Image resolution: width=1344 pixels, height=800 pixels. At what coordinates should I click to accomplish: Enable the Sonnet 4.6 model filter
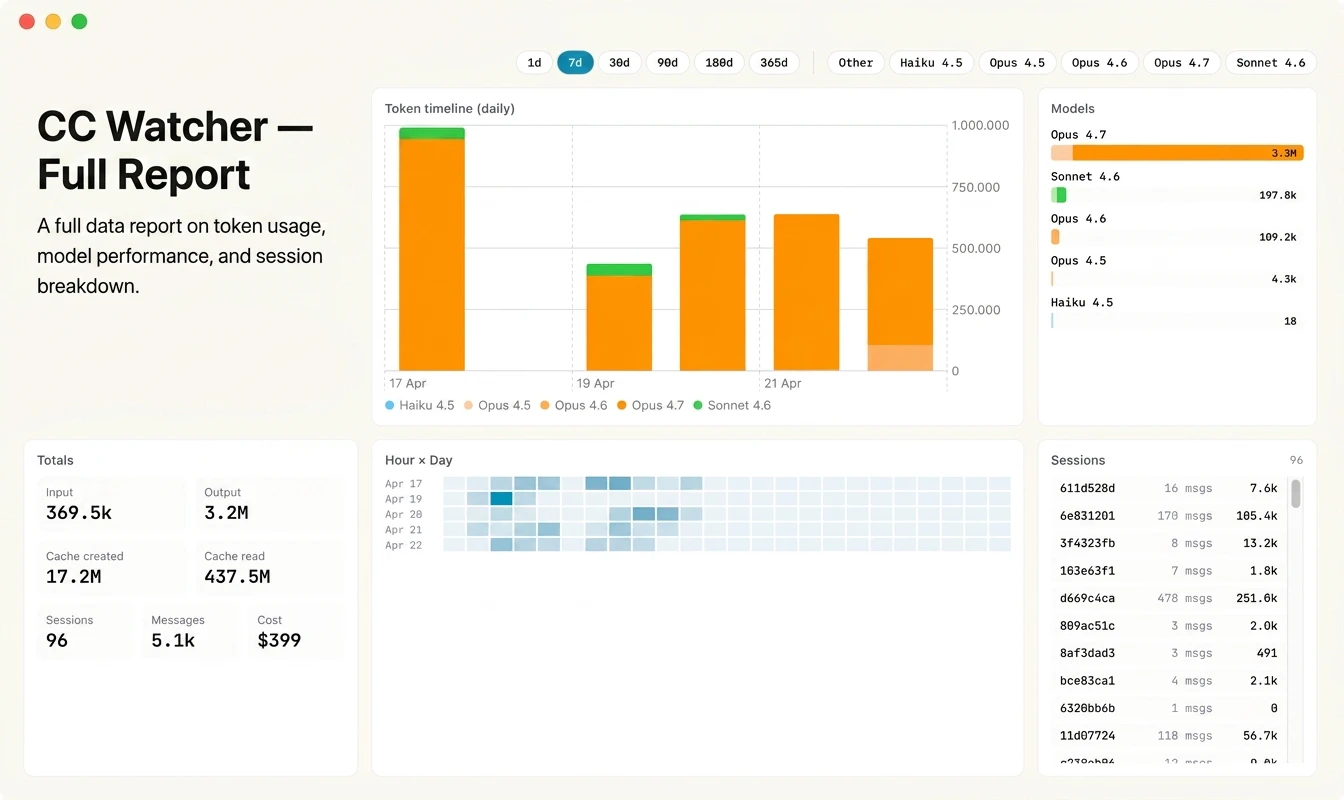pyautogui.click(x=1271, y=62)
